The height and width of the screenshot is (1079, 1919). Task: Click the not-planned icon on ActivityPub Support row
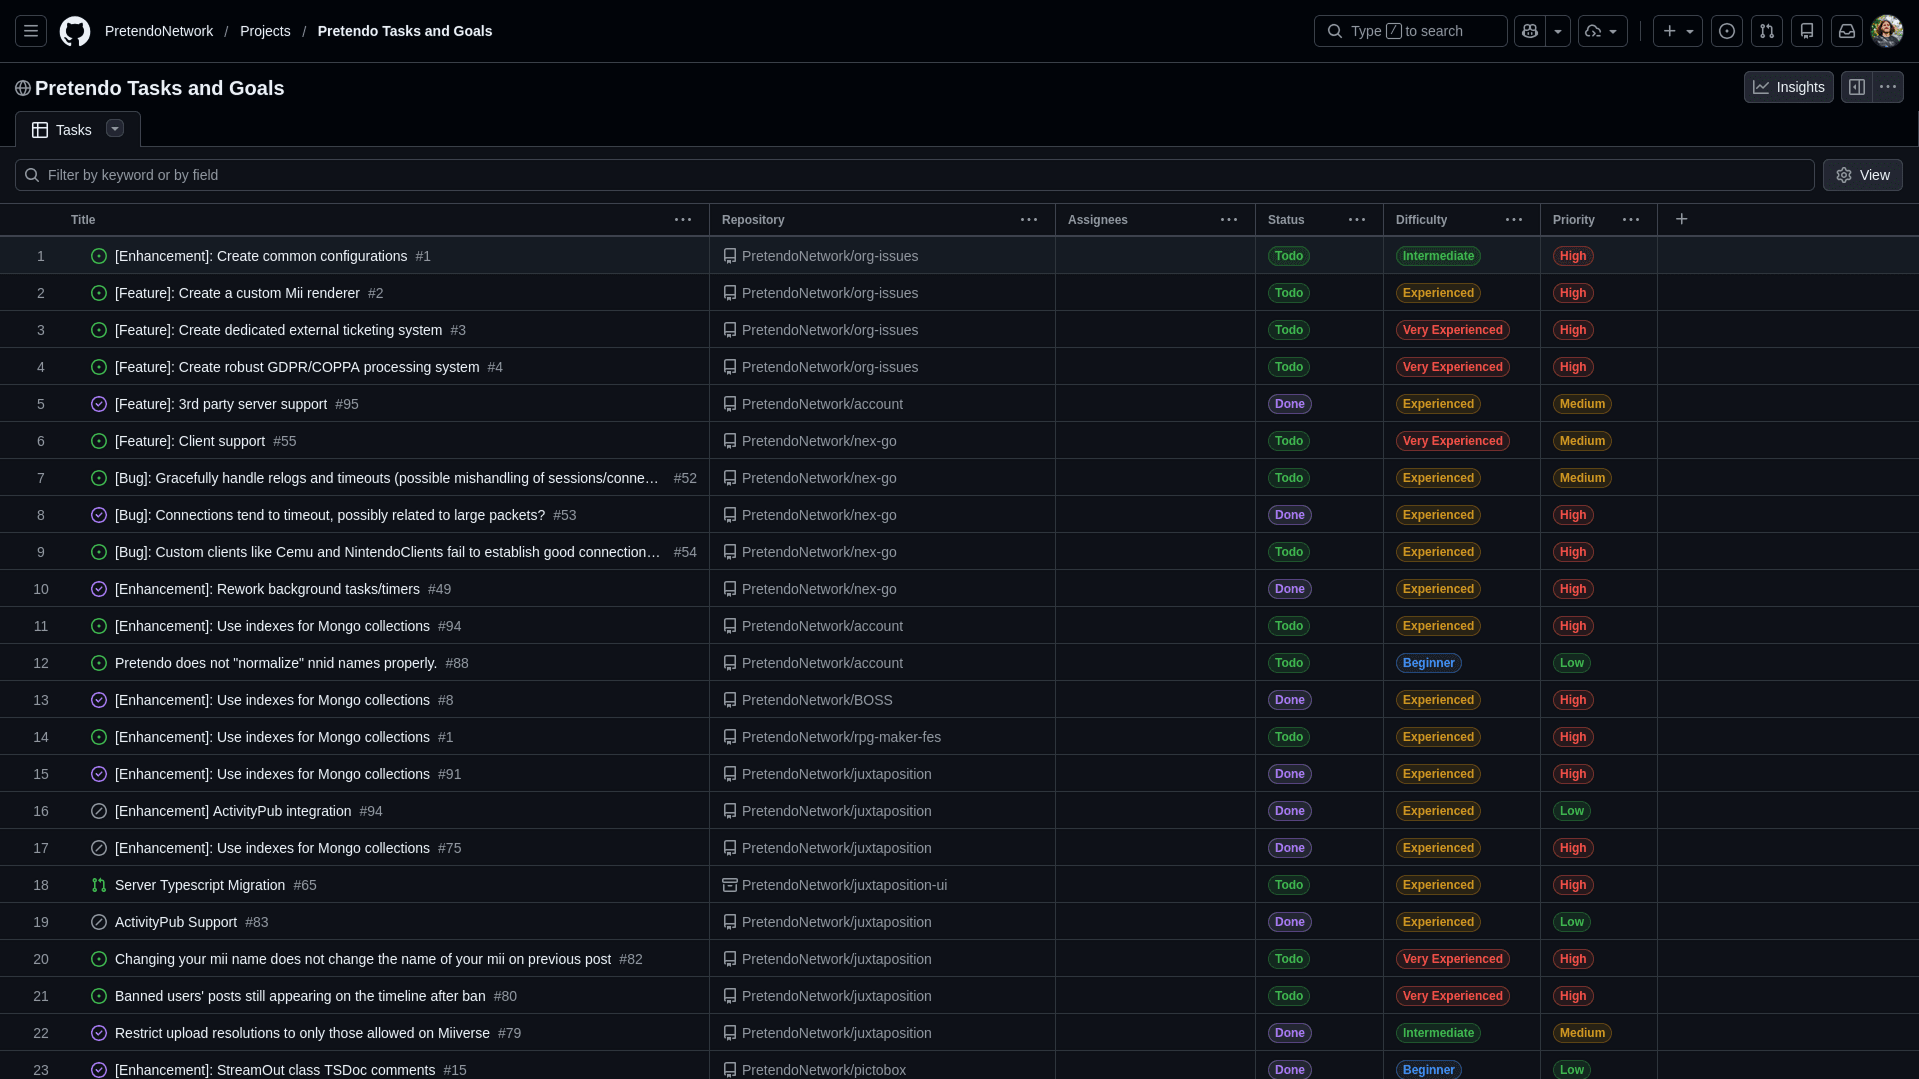(99, 922)
